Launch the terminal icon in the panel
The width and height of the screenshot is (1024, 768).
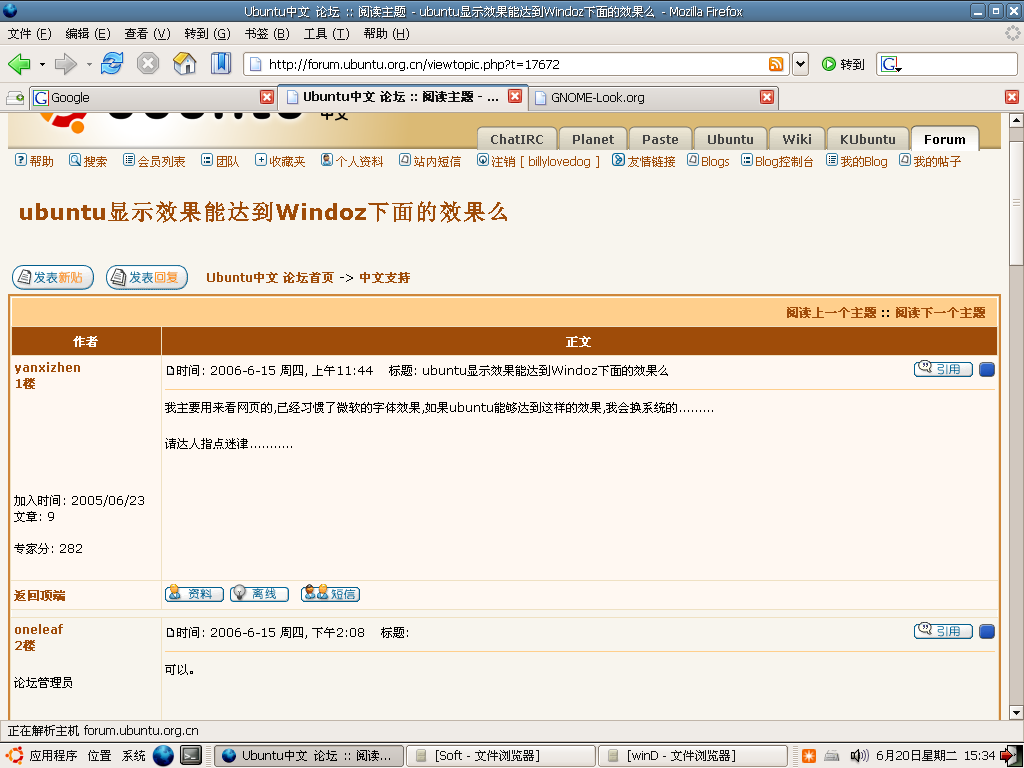191,756
